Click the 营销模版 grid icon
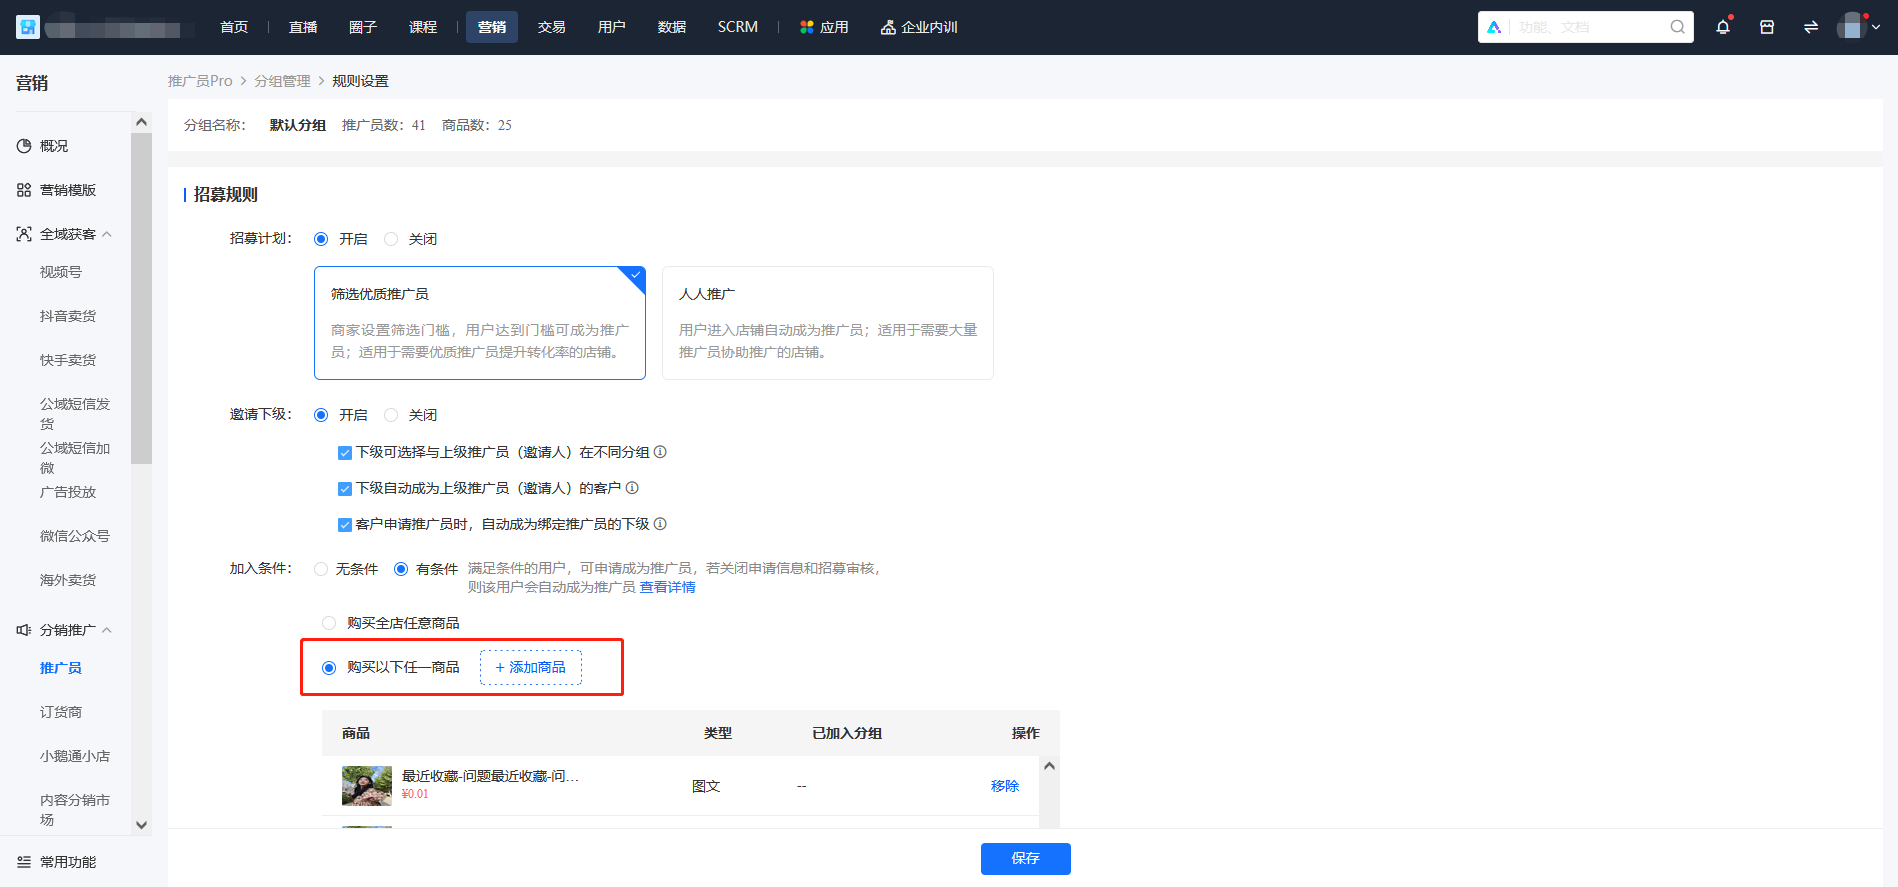The image size is (1898, 887). [24, 190]
